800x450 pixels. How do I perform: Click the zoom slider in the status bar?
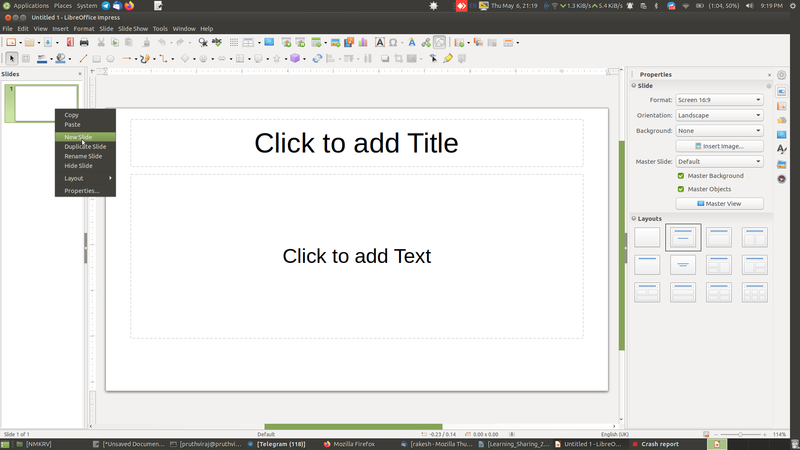pos(740,434)
